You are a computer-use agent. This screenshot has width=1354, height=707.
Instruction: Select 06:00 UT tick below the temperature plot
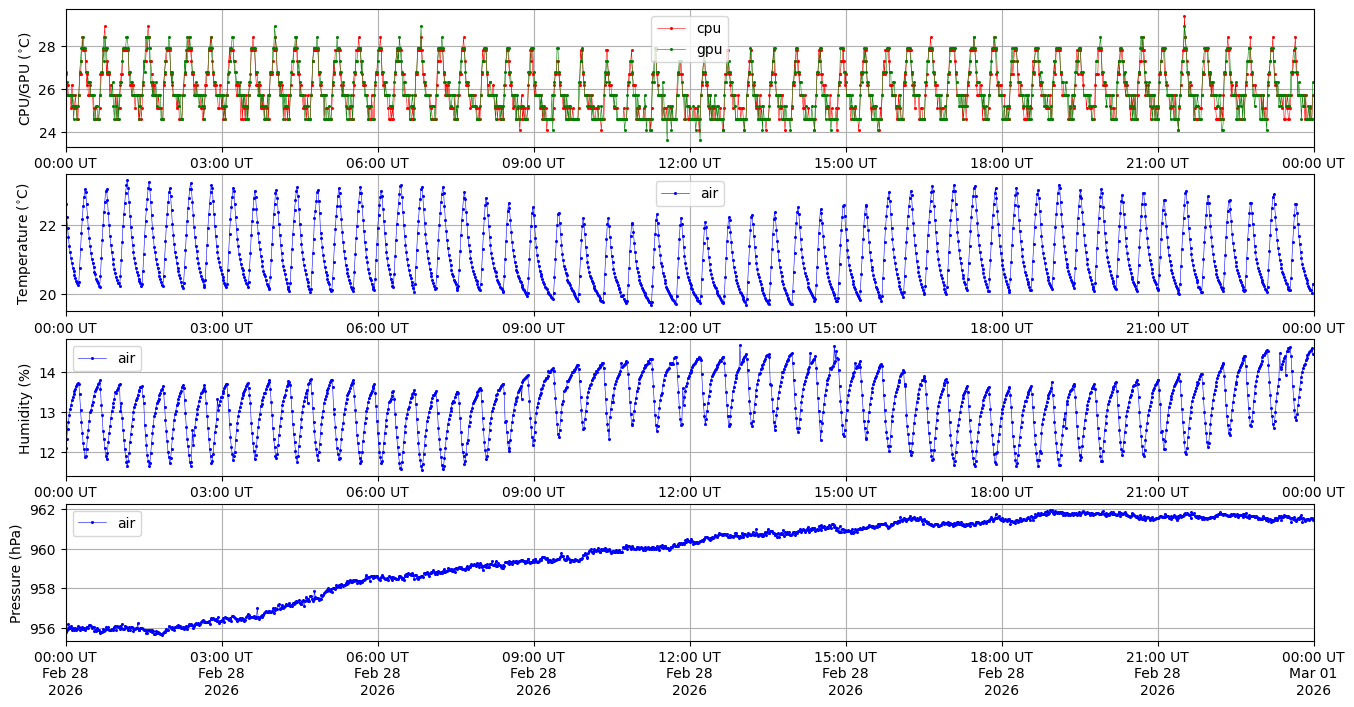(377, 327)
